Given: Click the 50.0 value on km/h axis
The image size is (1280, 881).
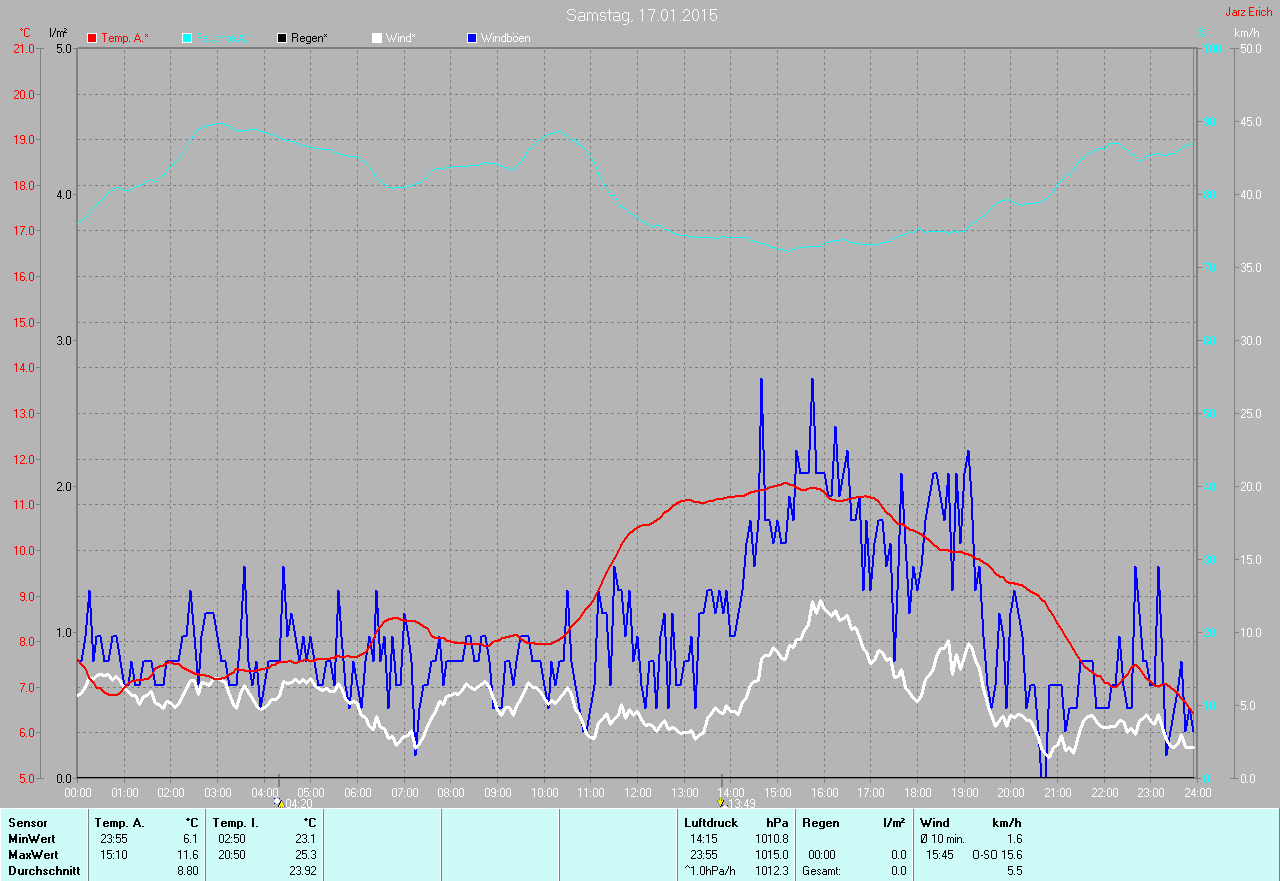Looking at the screenshot, I should [1251, 49].
